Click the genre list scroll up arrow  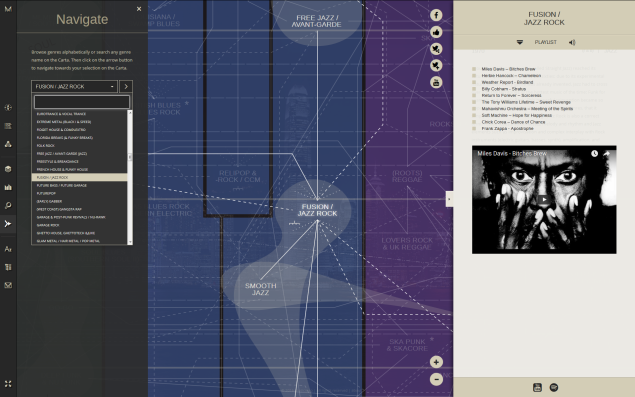tap(130, 112)
